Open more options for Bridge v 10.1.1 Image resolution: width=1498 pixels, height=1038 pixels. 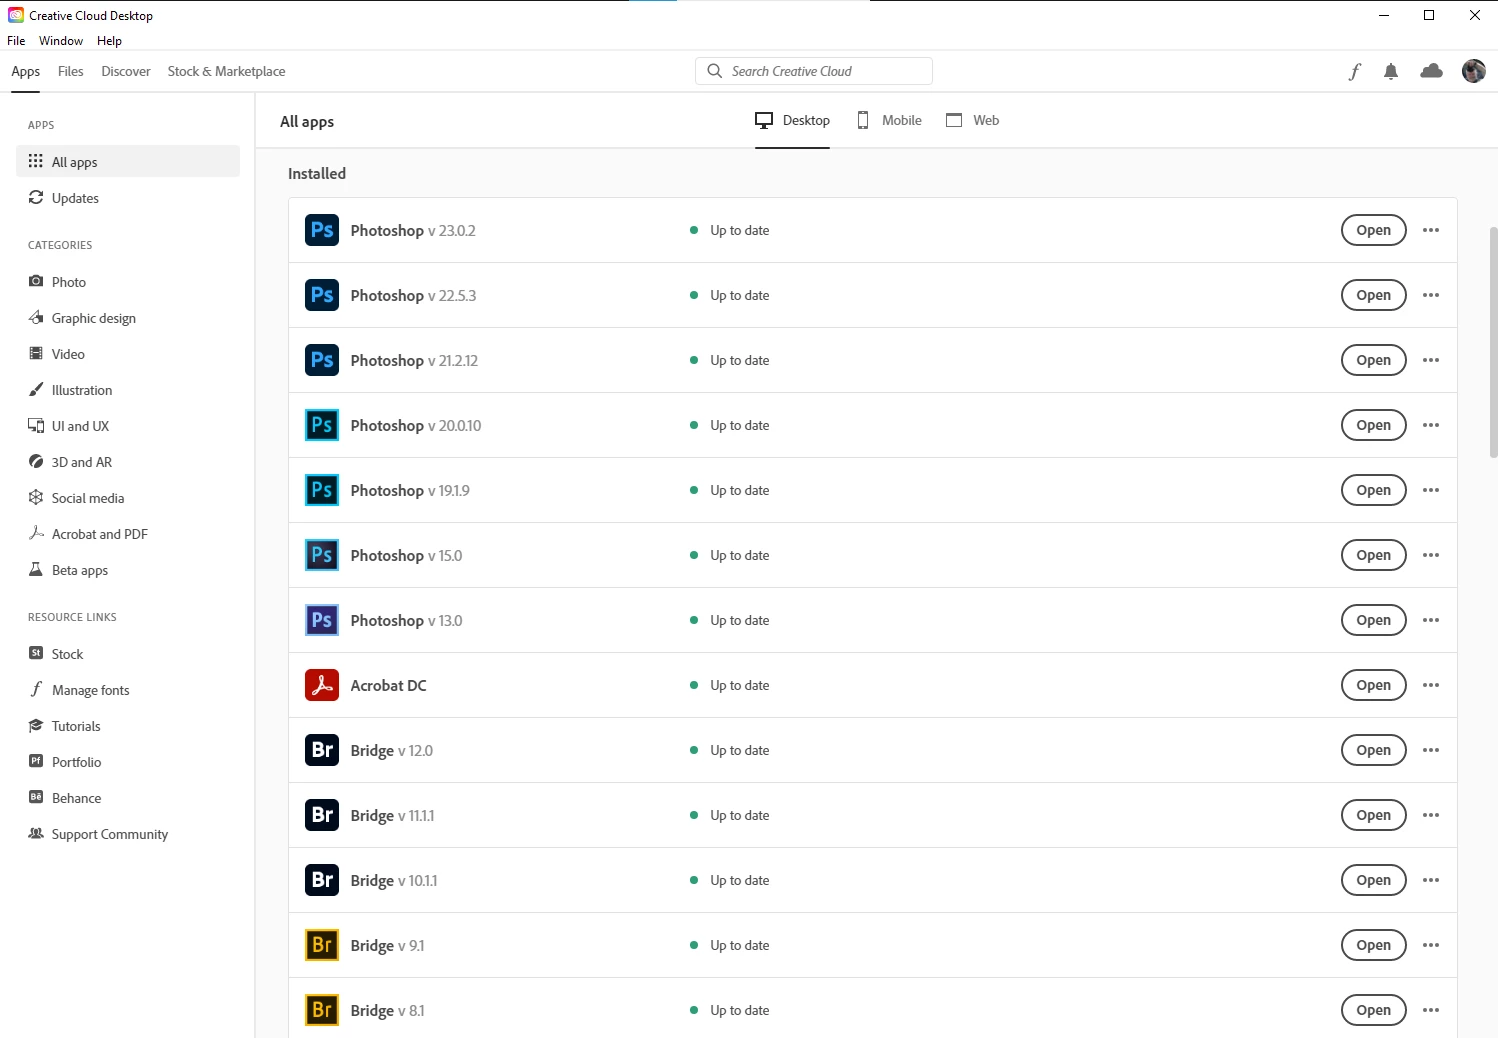[1431, 880]
